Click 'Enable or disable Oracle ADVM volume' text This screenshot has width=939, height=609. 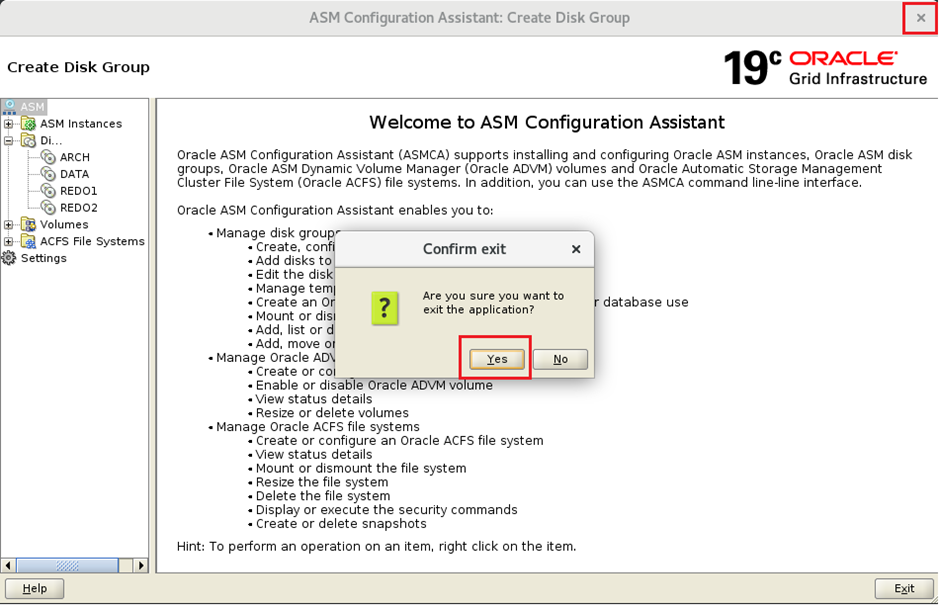[x=374, y=385]
